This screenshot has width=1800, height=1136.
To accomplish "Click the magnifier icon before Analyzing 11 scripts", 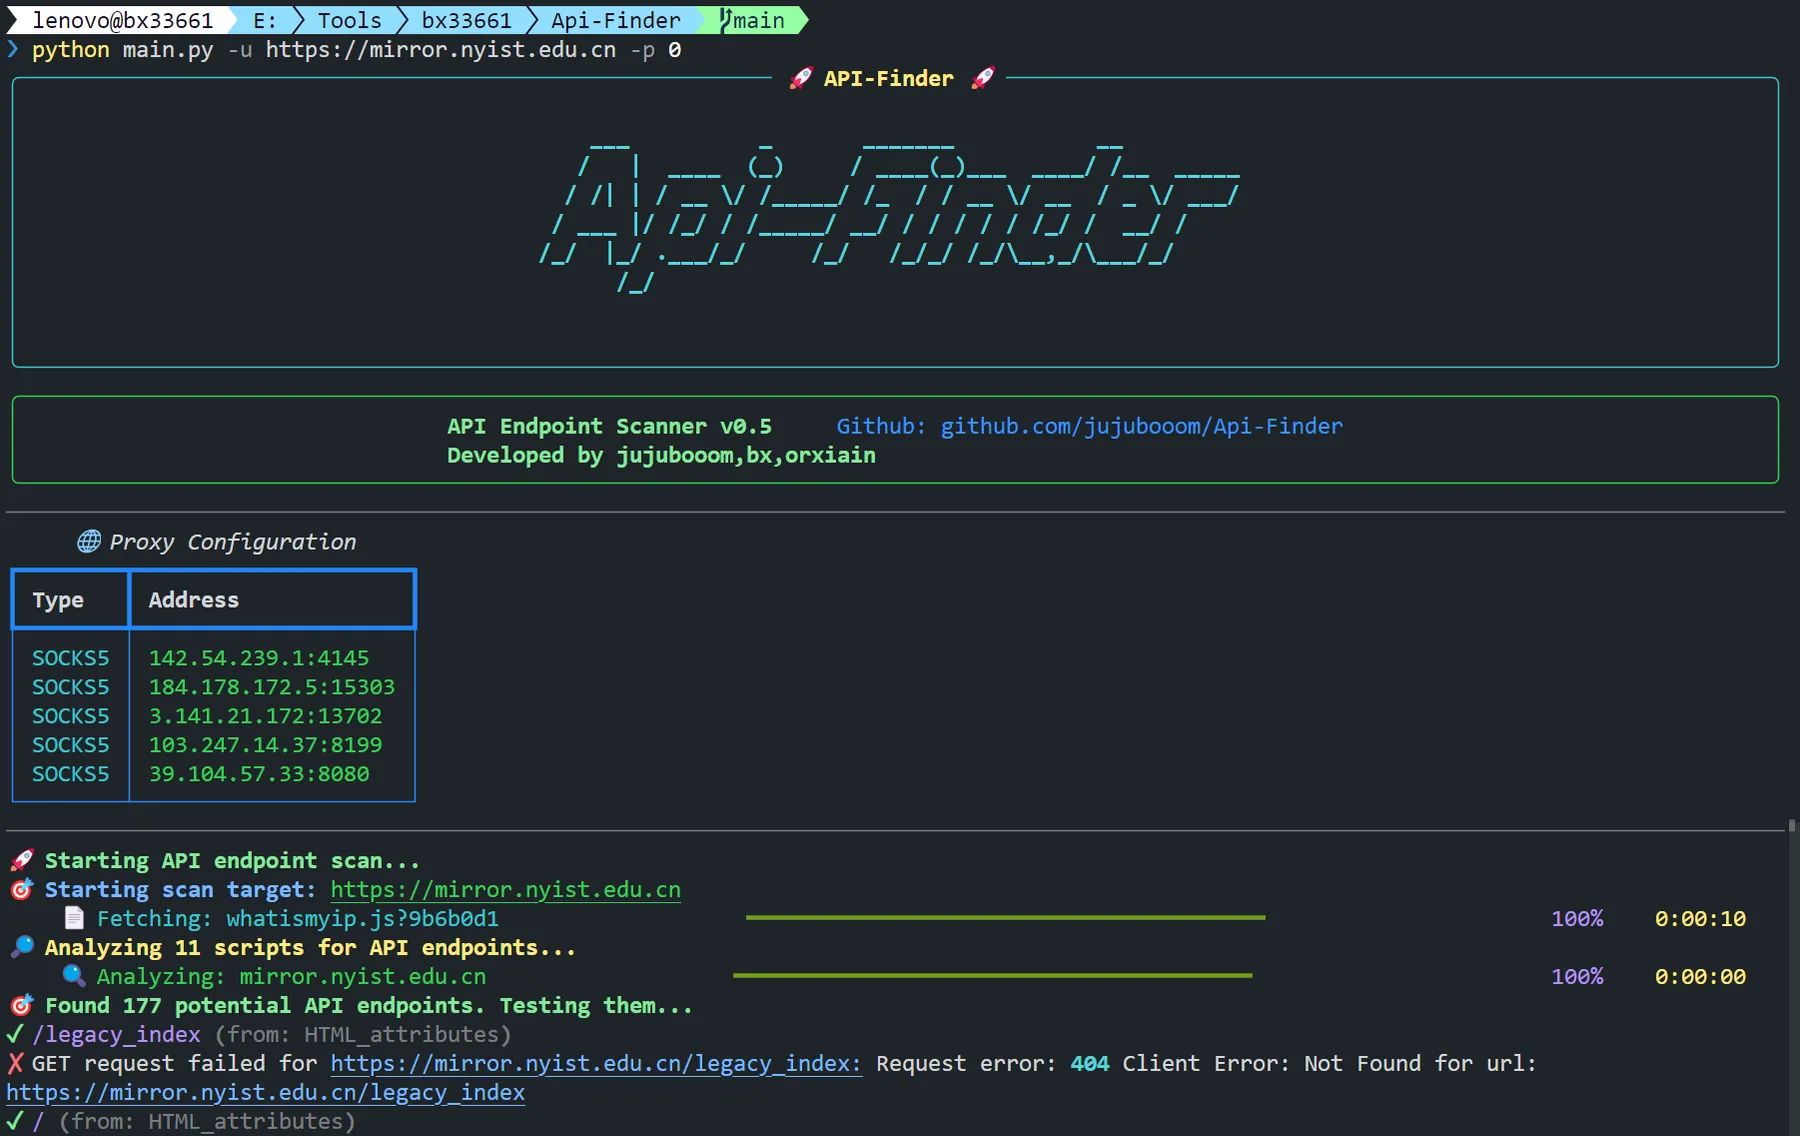I will click(22, 947).
